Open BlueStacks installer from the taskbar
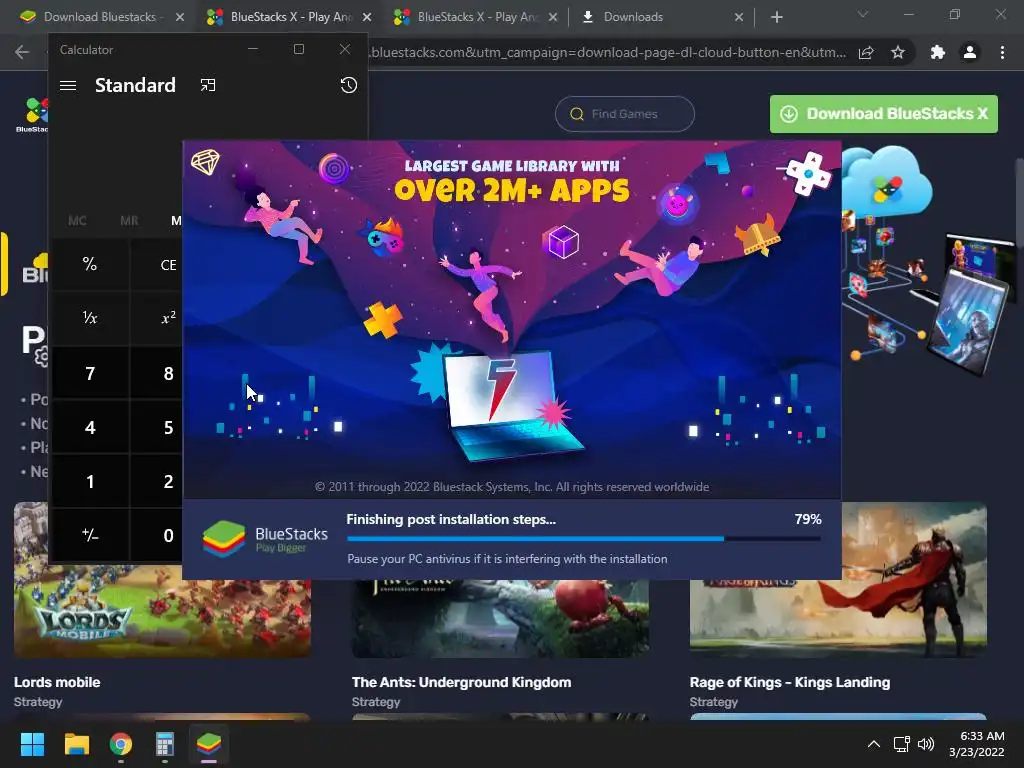 (x=209, y=744)
